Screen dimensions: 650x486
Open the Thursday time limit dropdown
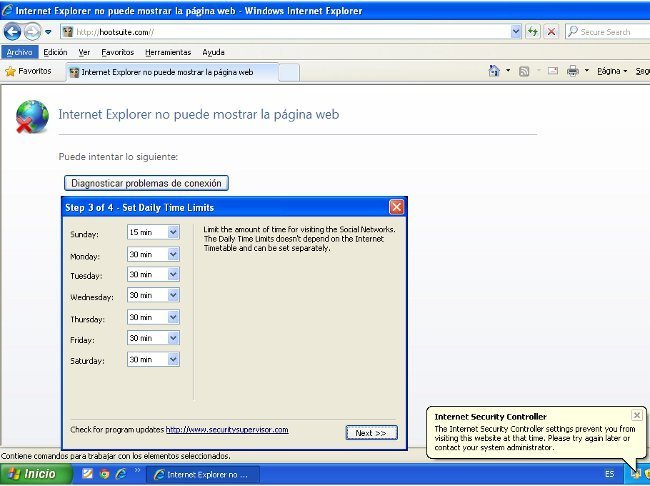173,317
